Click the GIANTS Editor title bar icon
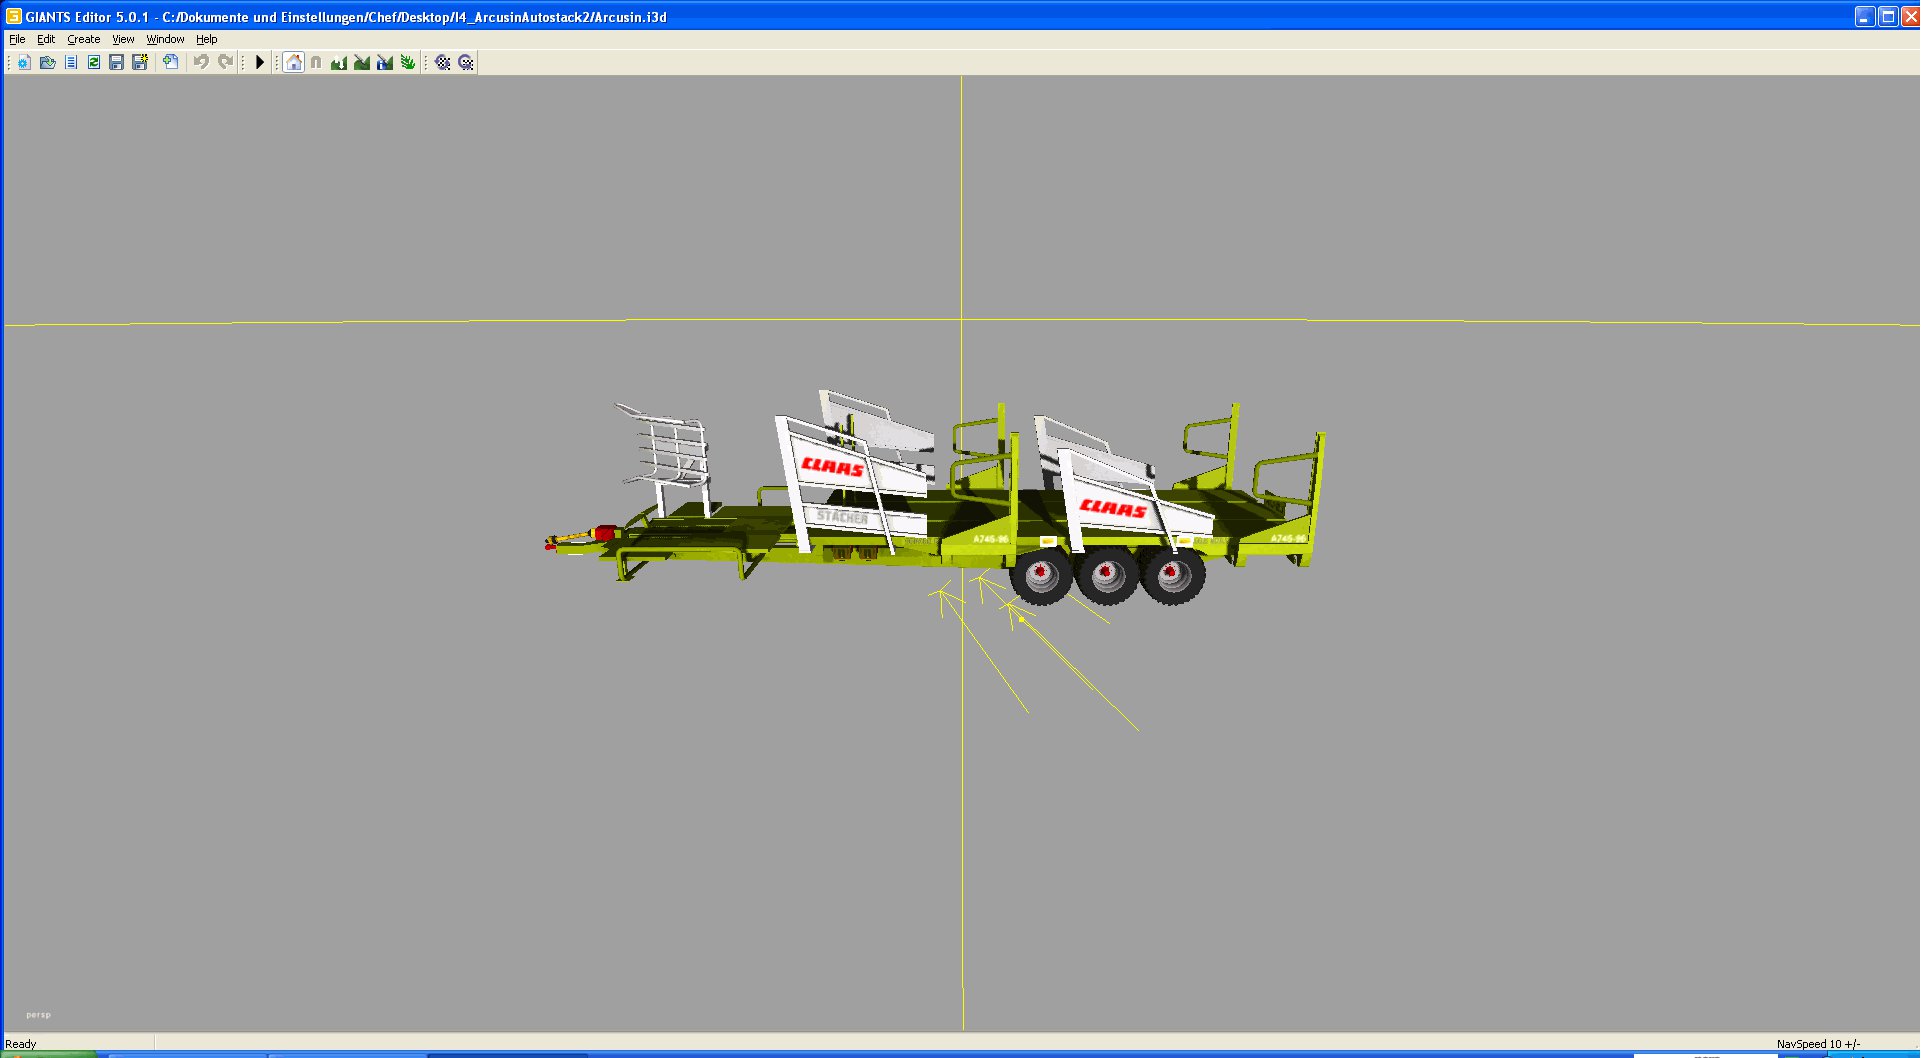This screenshot has height=1058, width=1928. coord(14,16)
